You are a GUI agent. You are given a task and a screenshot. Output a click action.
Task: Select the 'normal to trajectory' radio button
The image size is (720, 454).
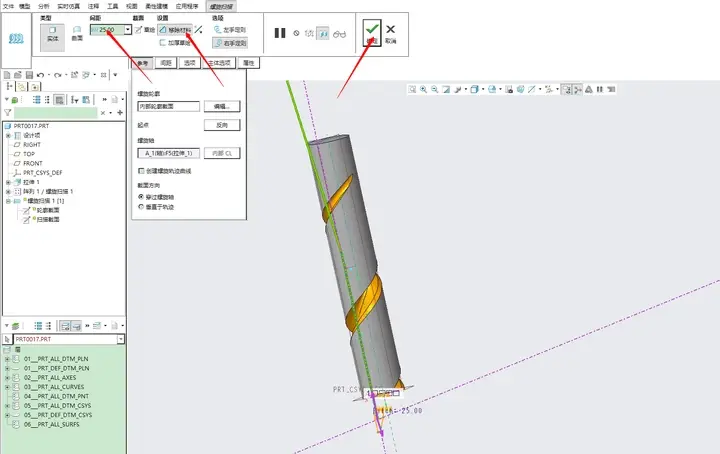[141, 207]
